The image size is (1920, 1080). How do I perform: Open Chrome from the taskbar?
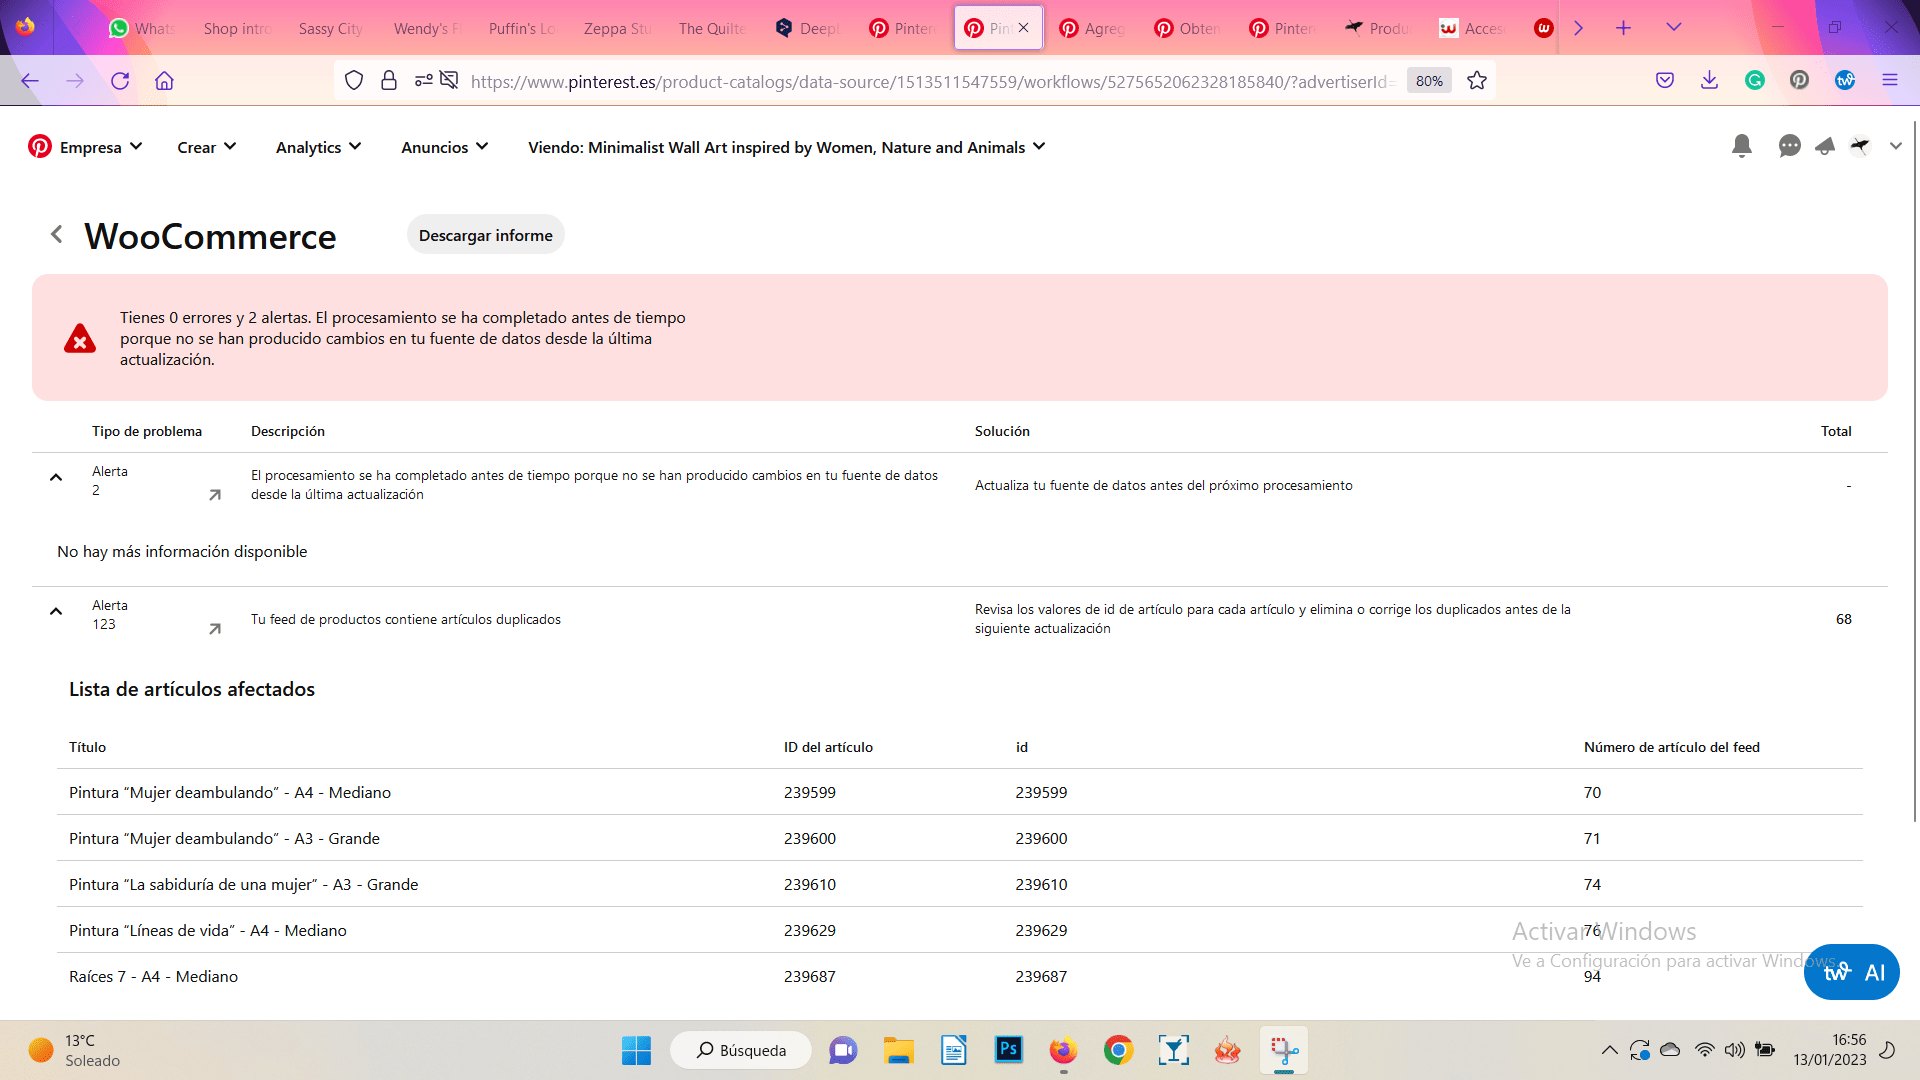pos(1118,1050)
